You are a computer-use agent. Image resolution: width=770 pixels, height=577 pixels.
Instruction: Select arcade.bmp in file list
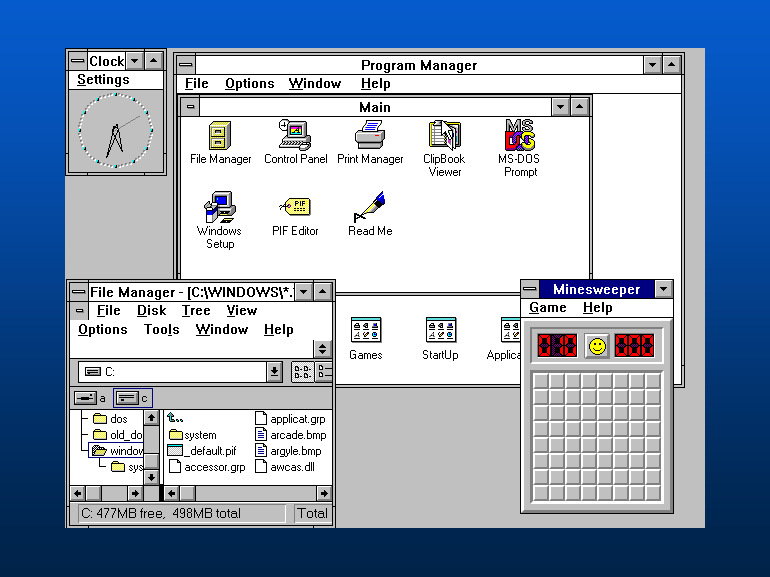coord(291,435)
